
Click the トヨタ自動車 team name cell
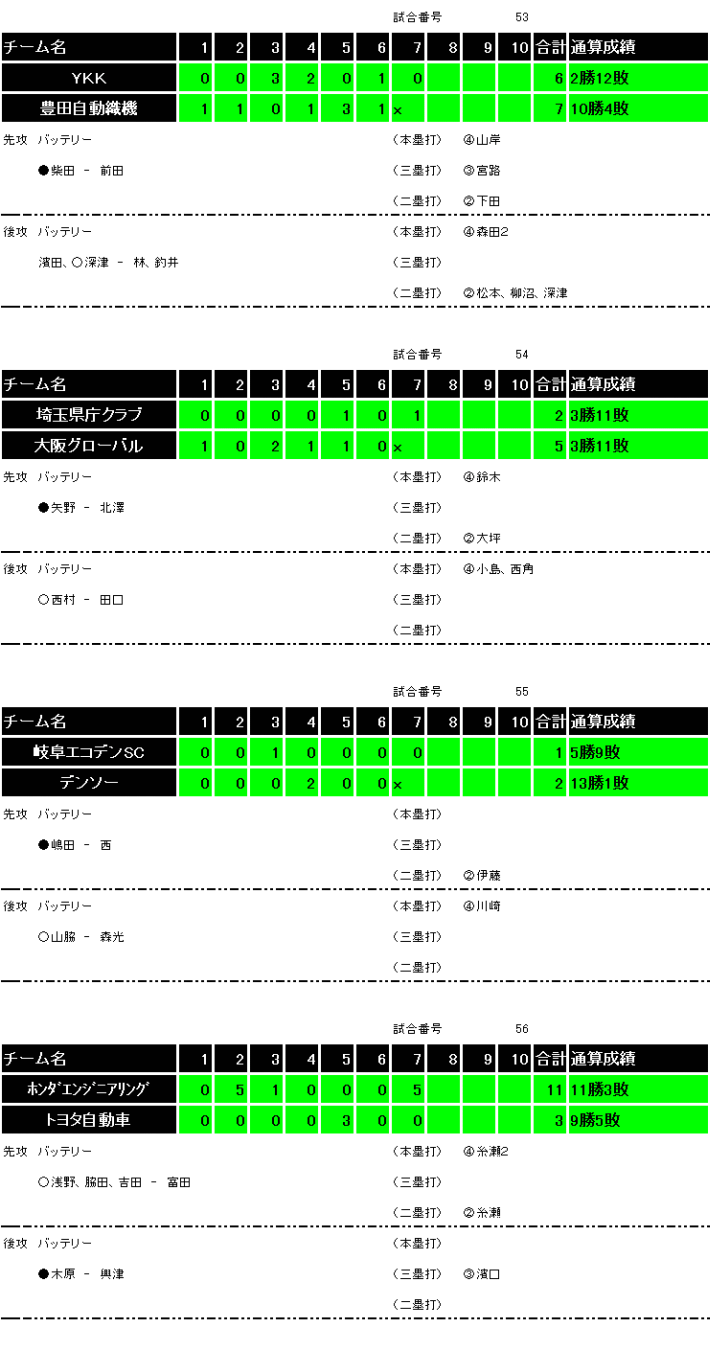coord(89,1120)
